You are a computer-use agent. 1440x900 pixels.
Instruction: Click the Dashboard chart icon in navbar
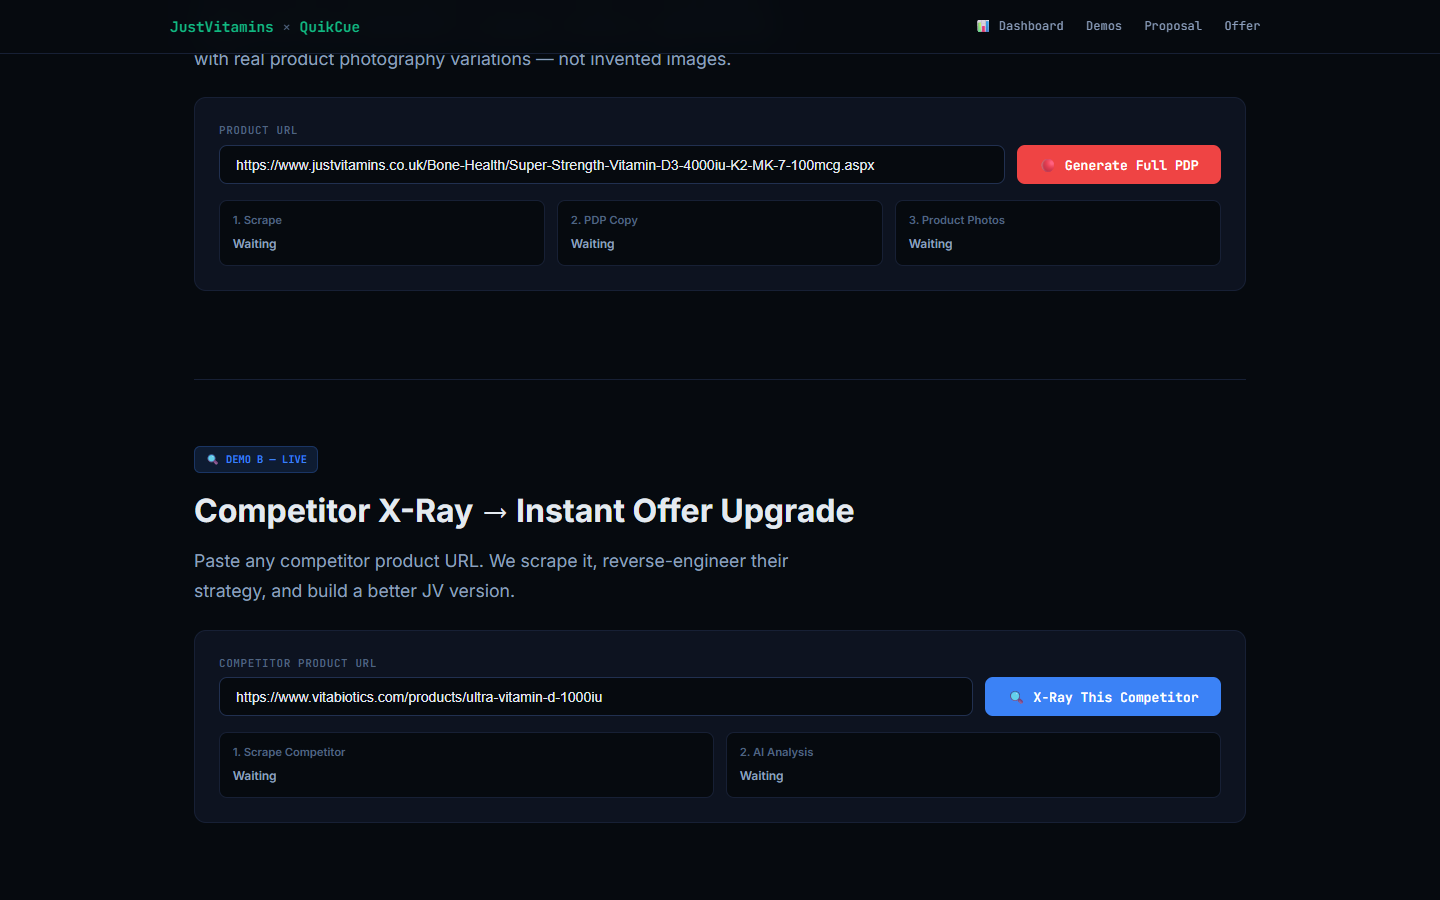pos(983,26)
